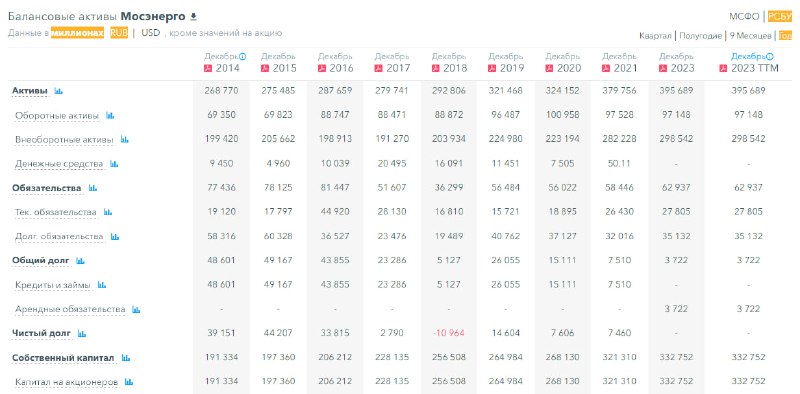Switch period to Квартал
800x394 pixels.
[655, 36]
